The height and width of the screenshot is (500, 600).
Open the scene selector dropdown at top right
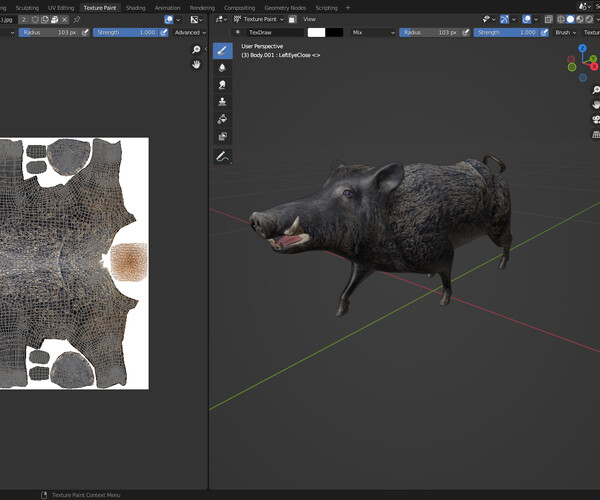click(585, 7)
